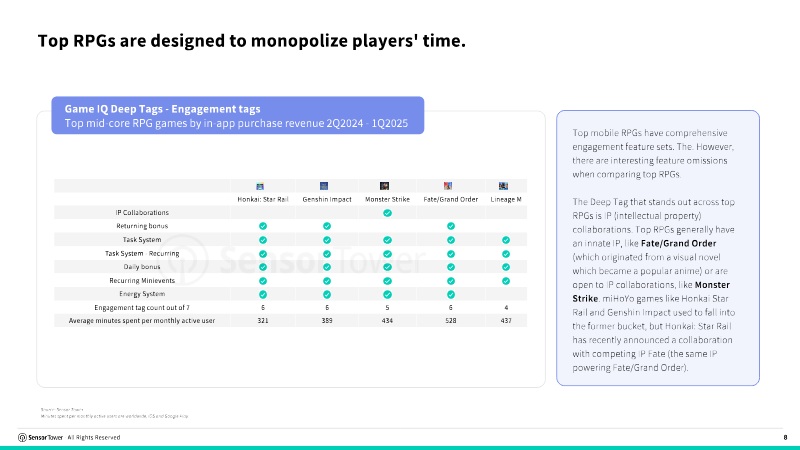Click Monster Strike's IP Collaborations checkmark
Screen dimensions: 800x450
[386, 213]
